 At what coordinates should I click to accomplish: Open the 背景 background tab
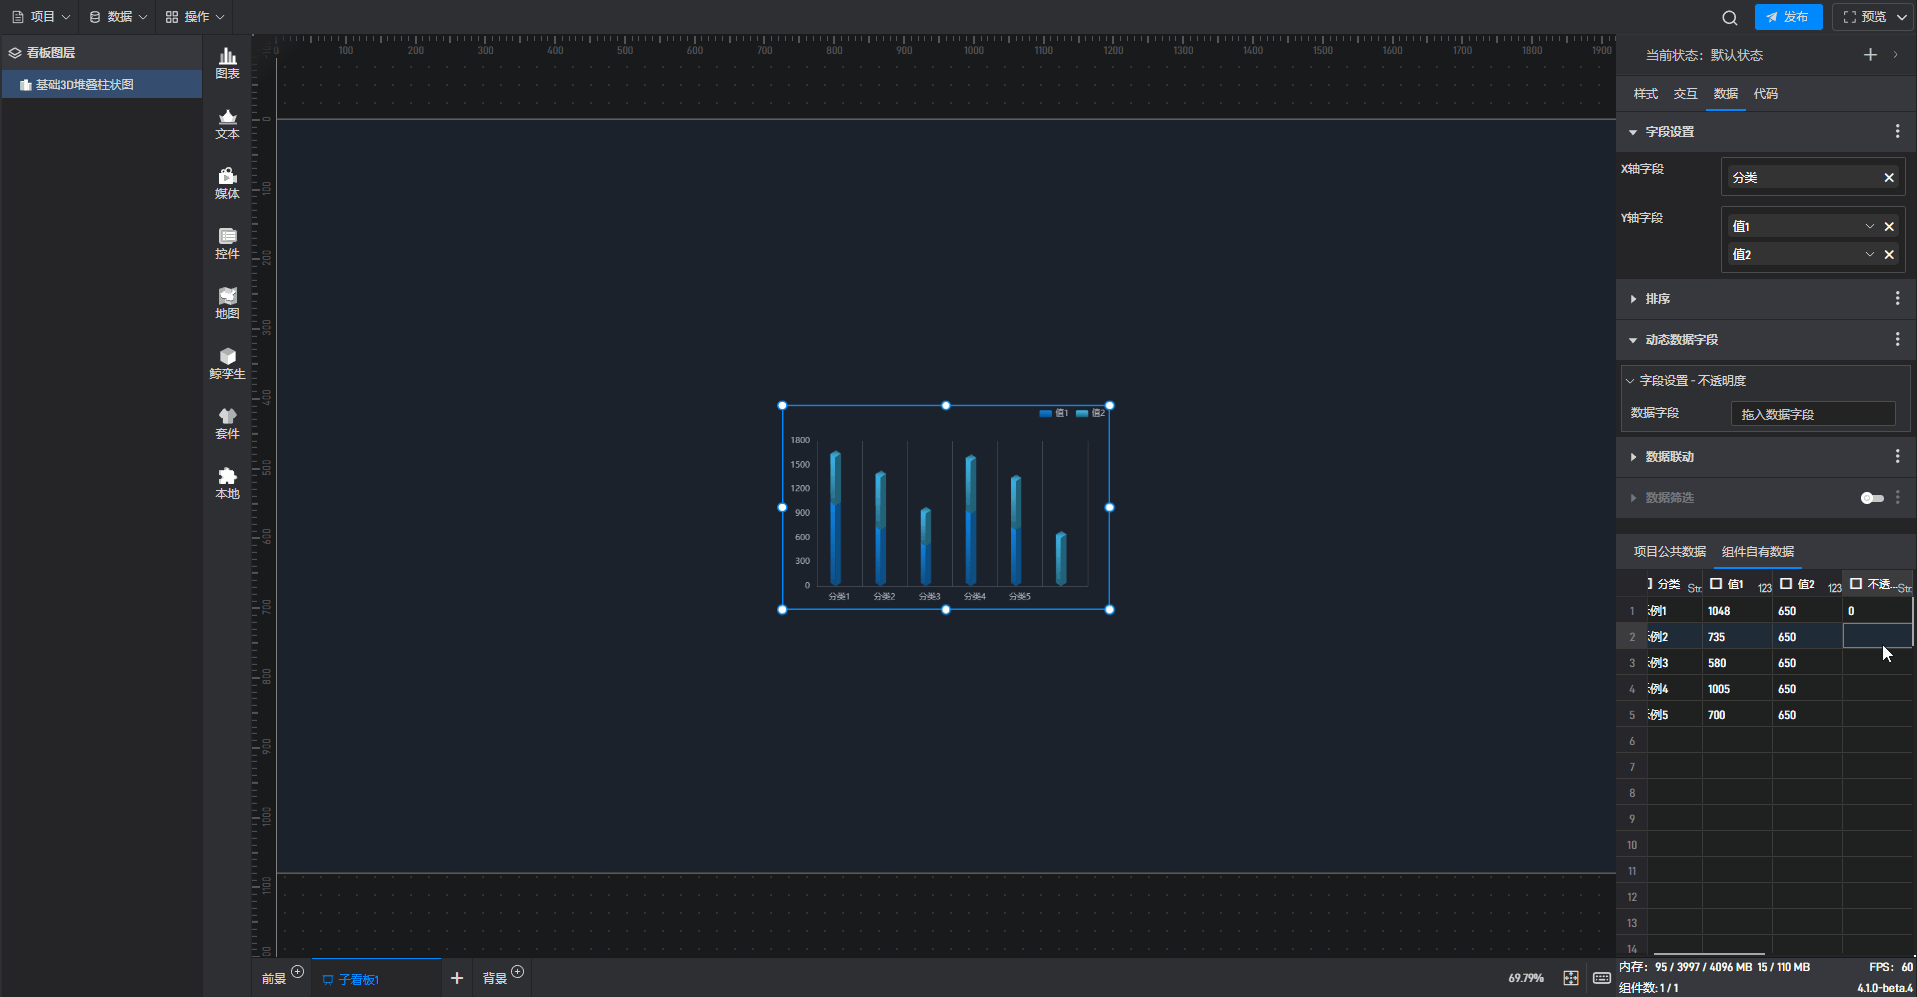494,979
